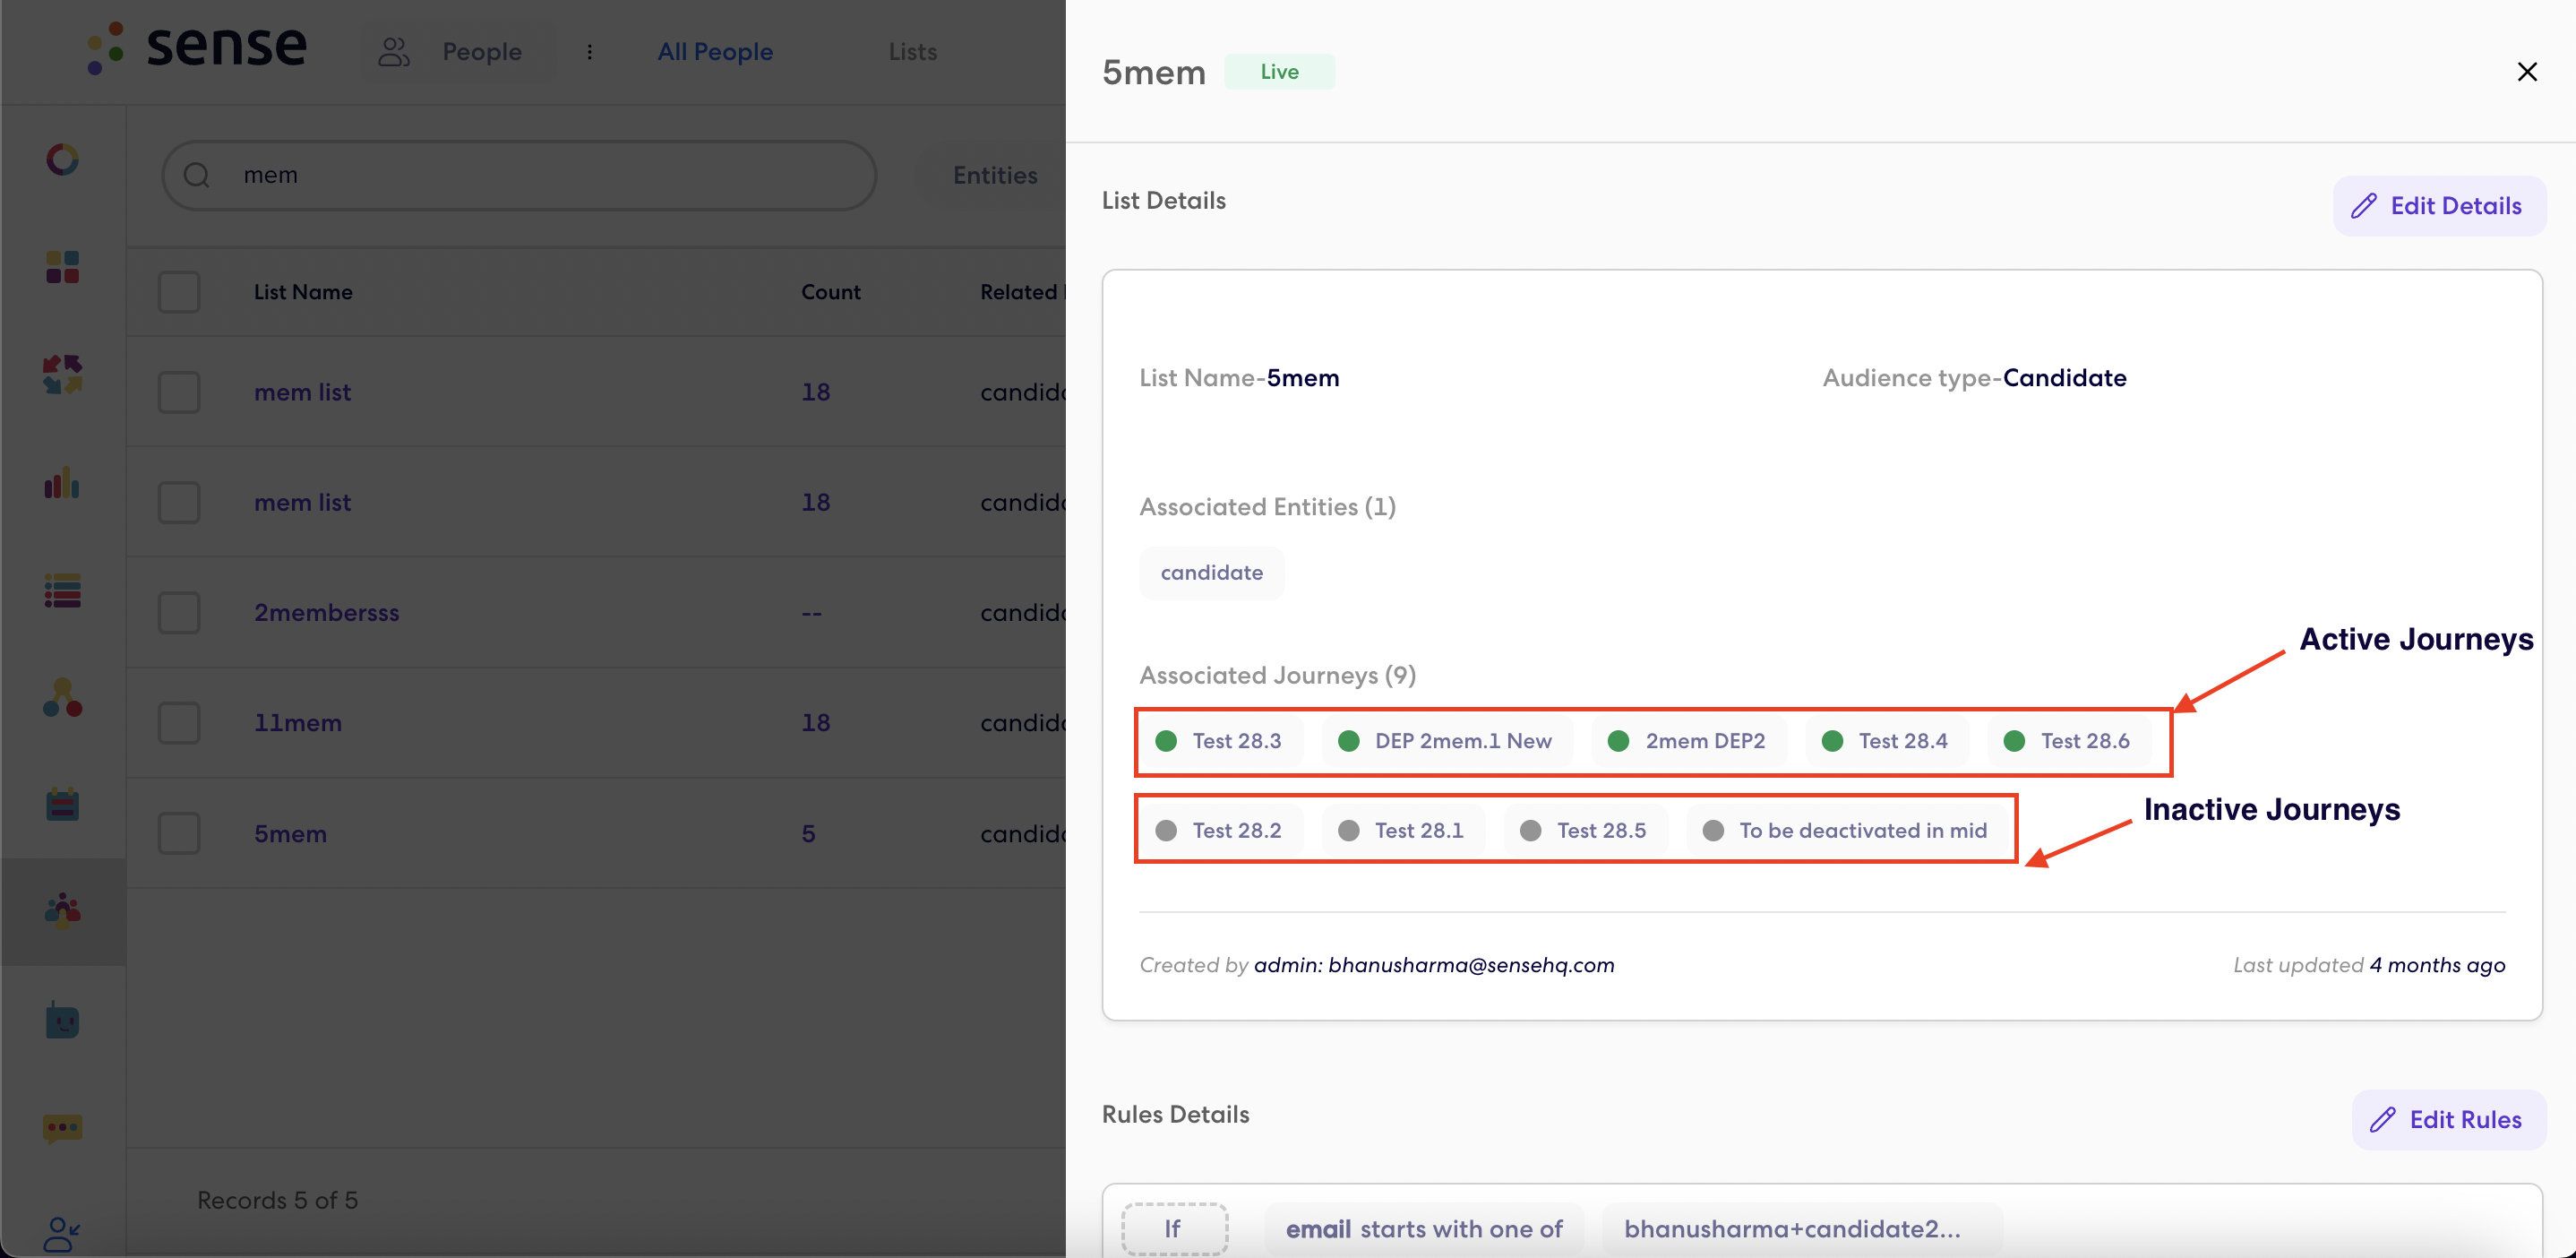Viewport: 2576px width, 1258px height.
Task: Open the 2memberss list link
Action: coord(326,612)
